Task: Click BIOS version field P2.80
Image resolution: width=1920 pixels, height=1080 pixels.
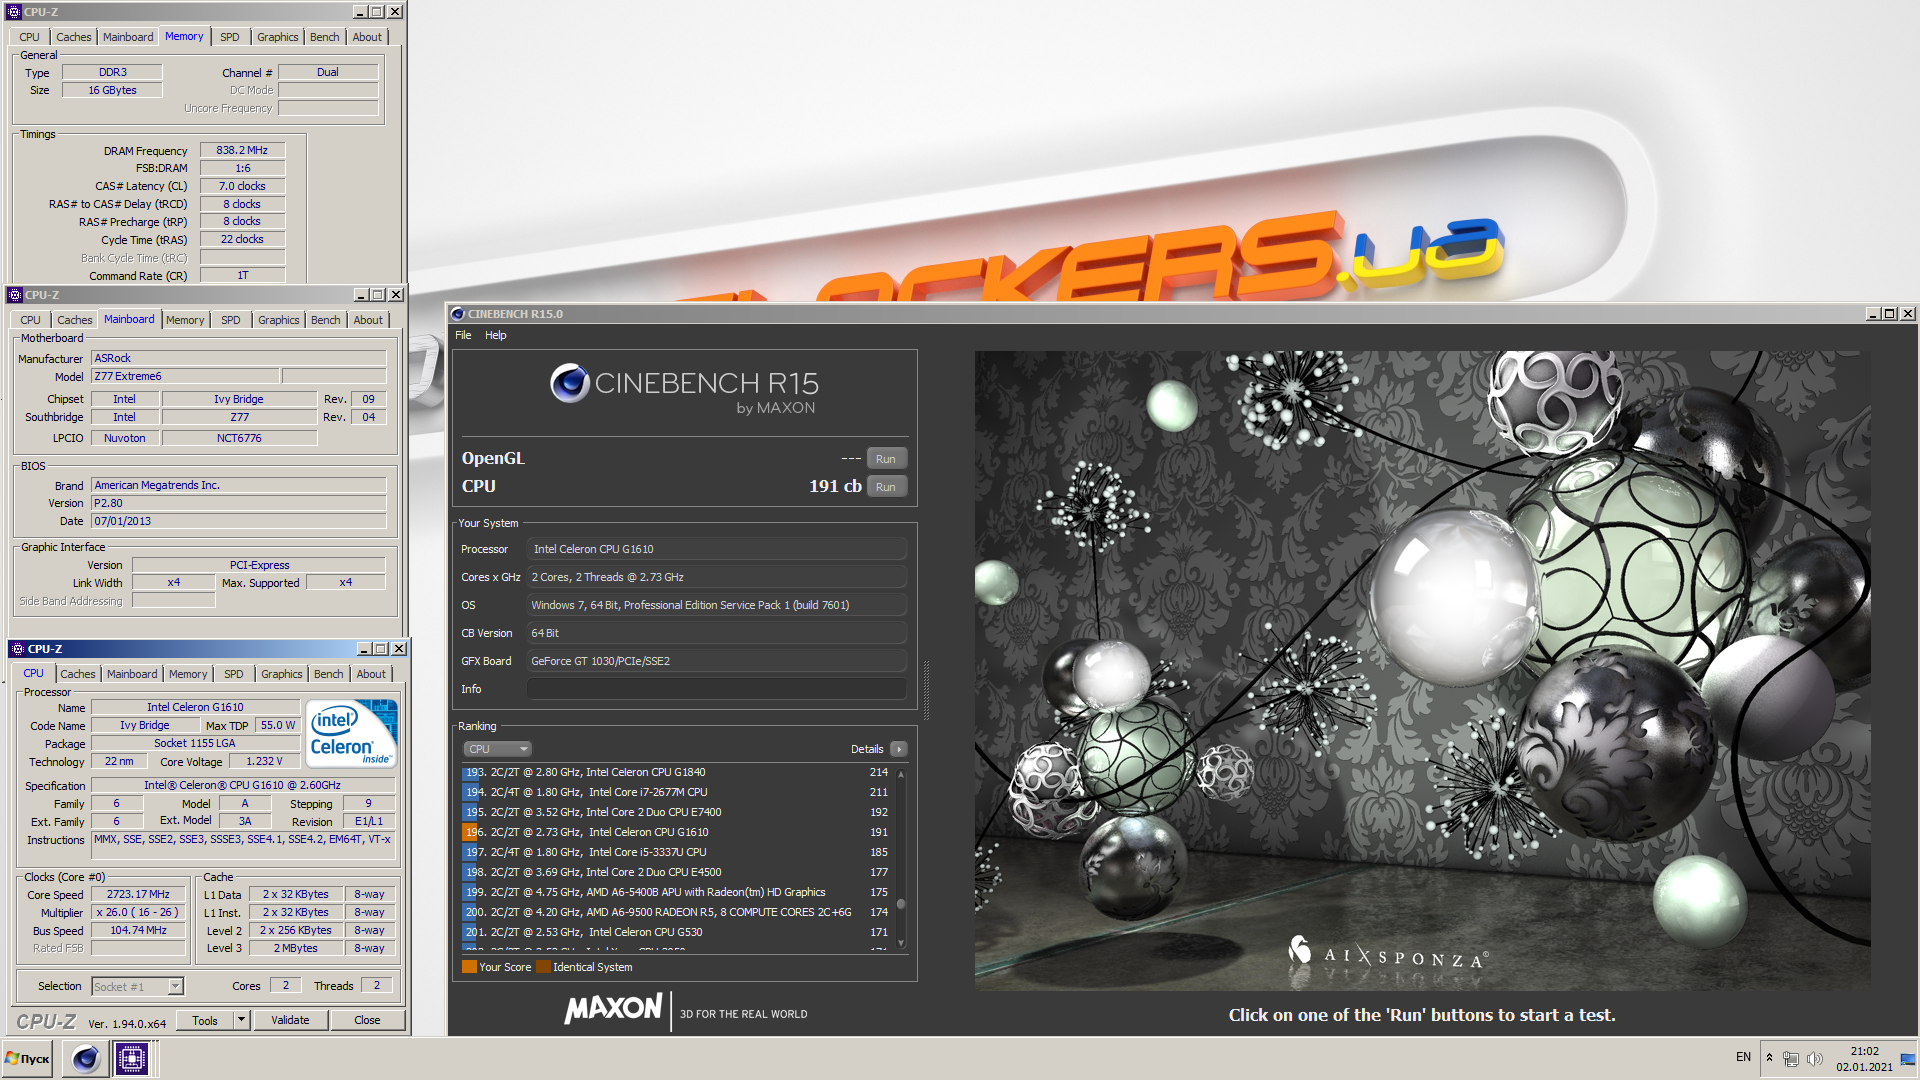Action: (239, 503)
